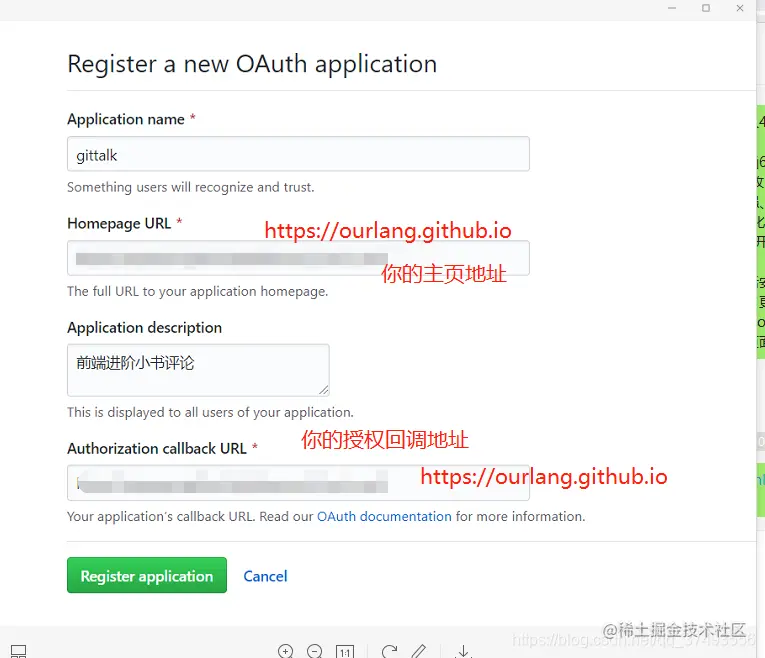Click 'Register a new OAuth application' heading

pos(252,64)
